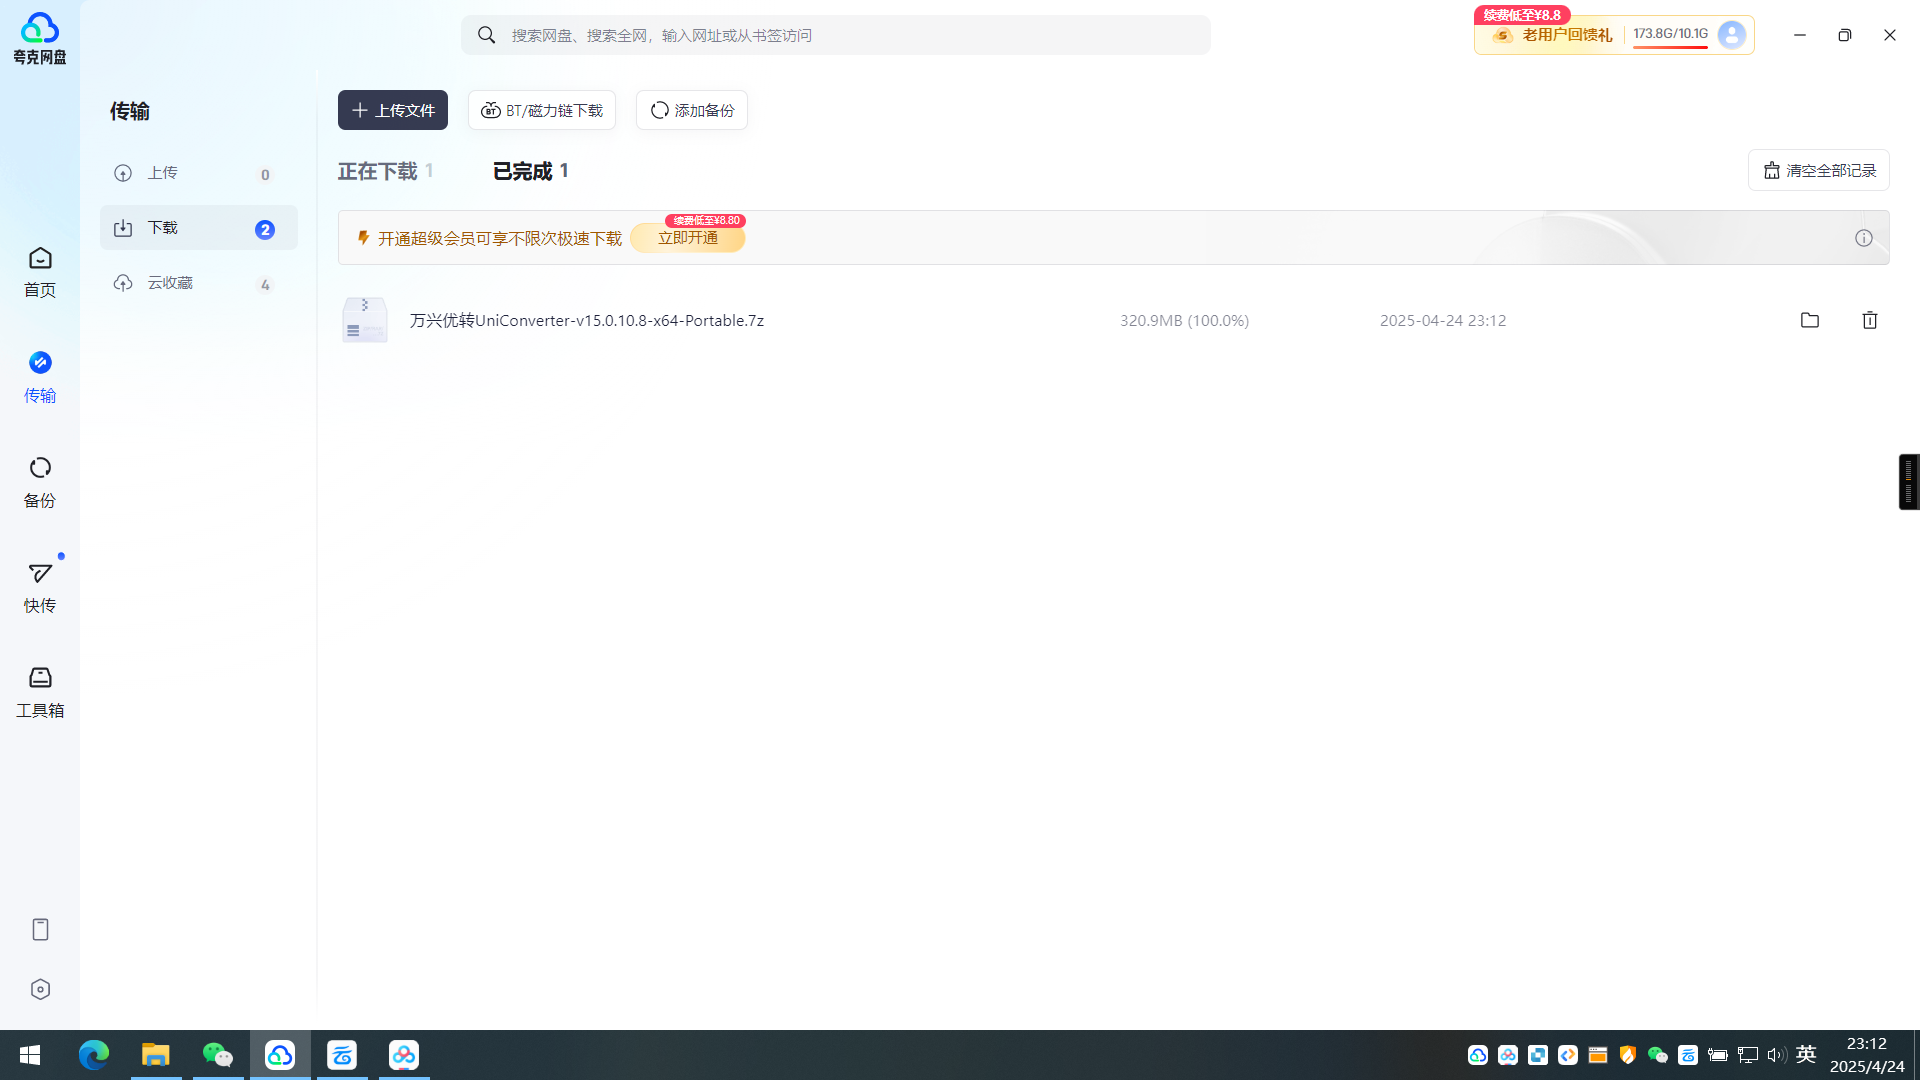Go to the 备份 backup section
This screenshot has width=1920, height=1080.
coord(40,482)
